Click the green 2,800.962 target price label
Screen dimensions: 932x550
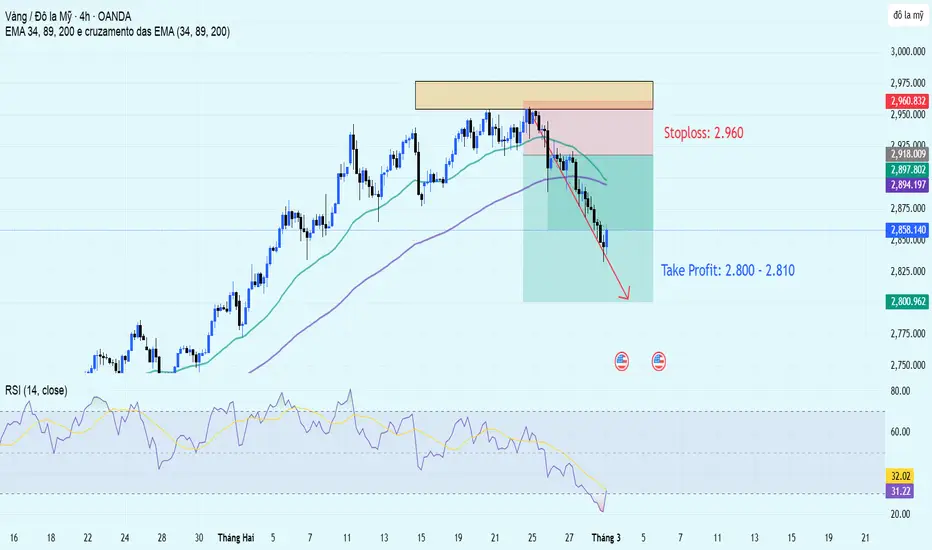[x=908, y=301]
